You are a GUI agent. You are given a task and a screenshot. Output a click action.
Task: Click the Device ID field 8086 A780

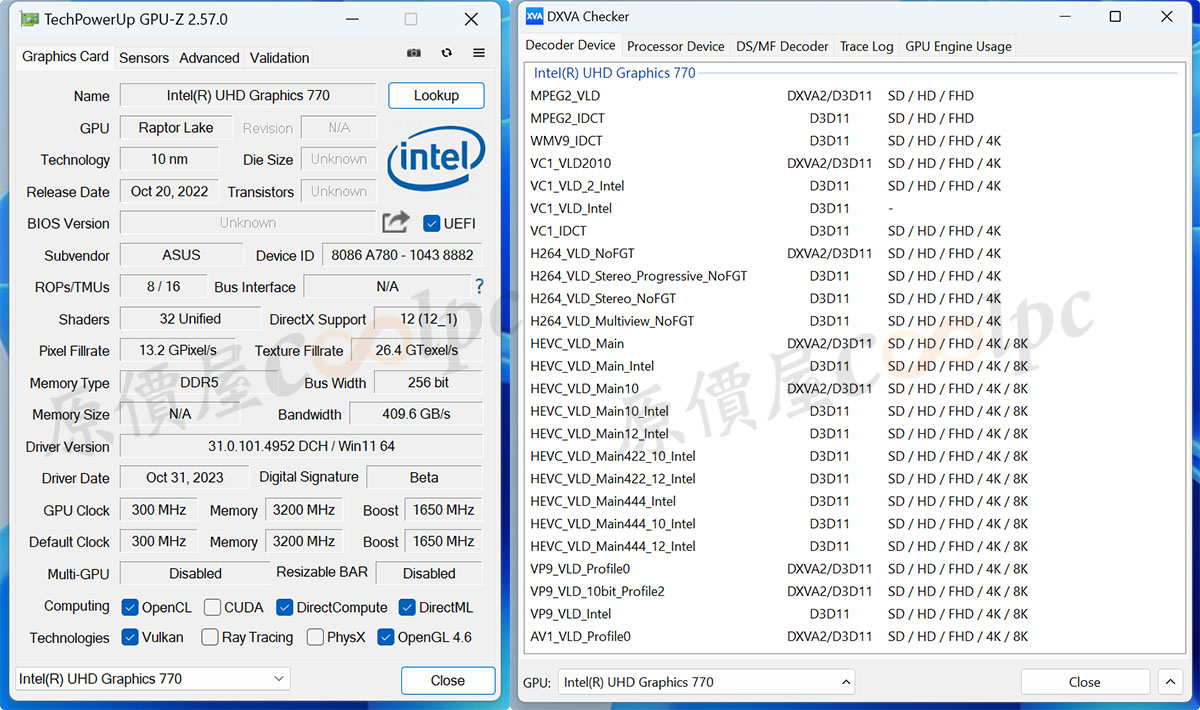tap(403, 255)
